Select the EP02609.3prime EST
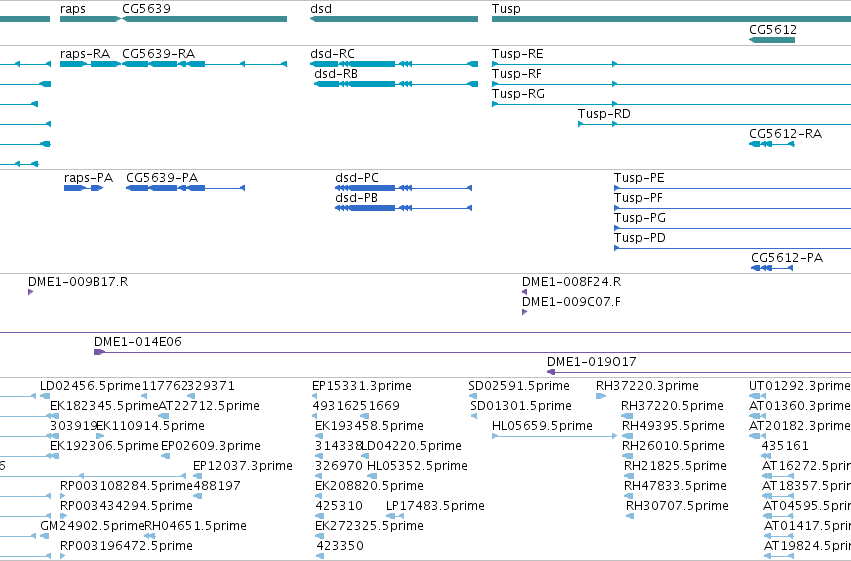Image resolution: width=851 pixels, height=561 pixels. click(x=165, y=456)
